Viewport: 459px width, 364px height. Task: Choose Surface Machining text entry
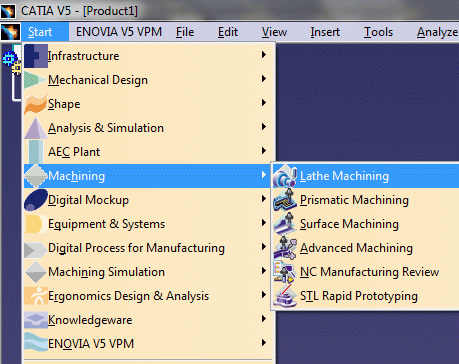349,224
